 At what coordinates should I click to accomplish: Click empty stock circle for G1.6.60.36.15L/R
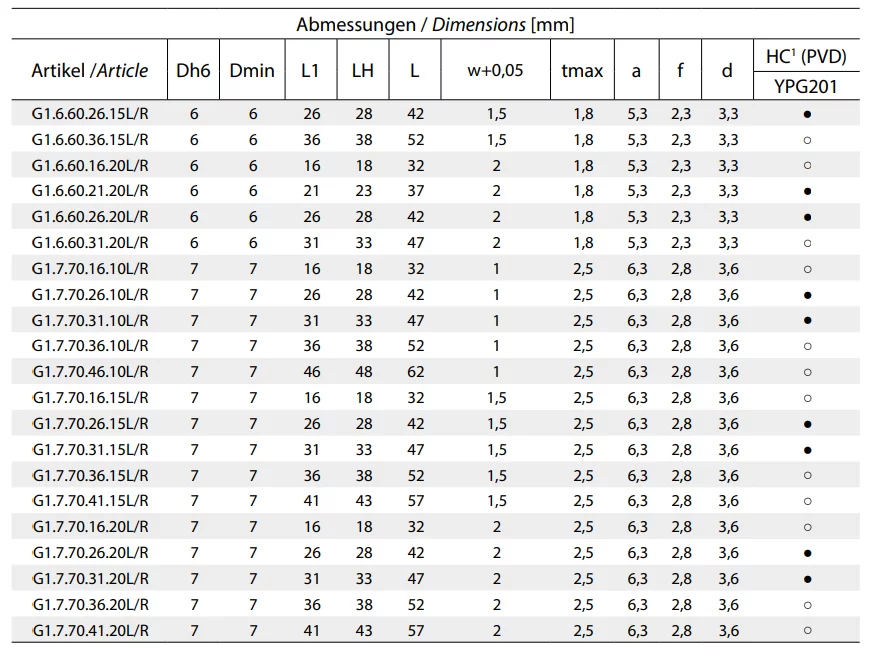pos(807,140)
